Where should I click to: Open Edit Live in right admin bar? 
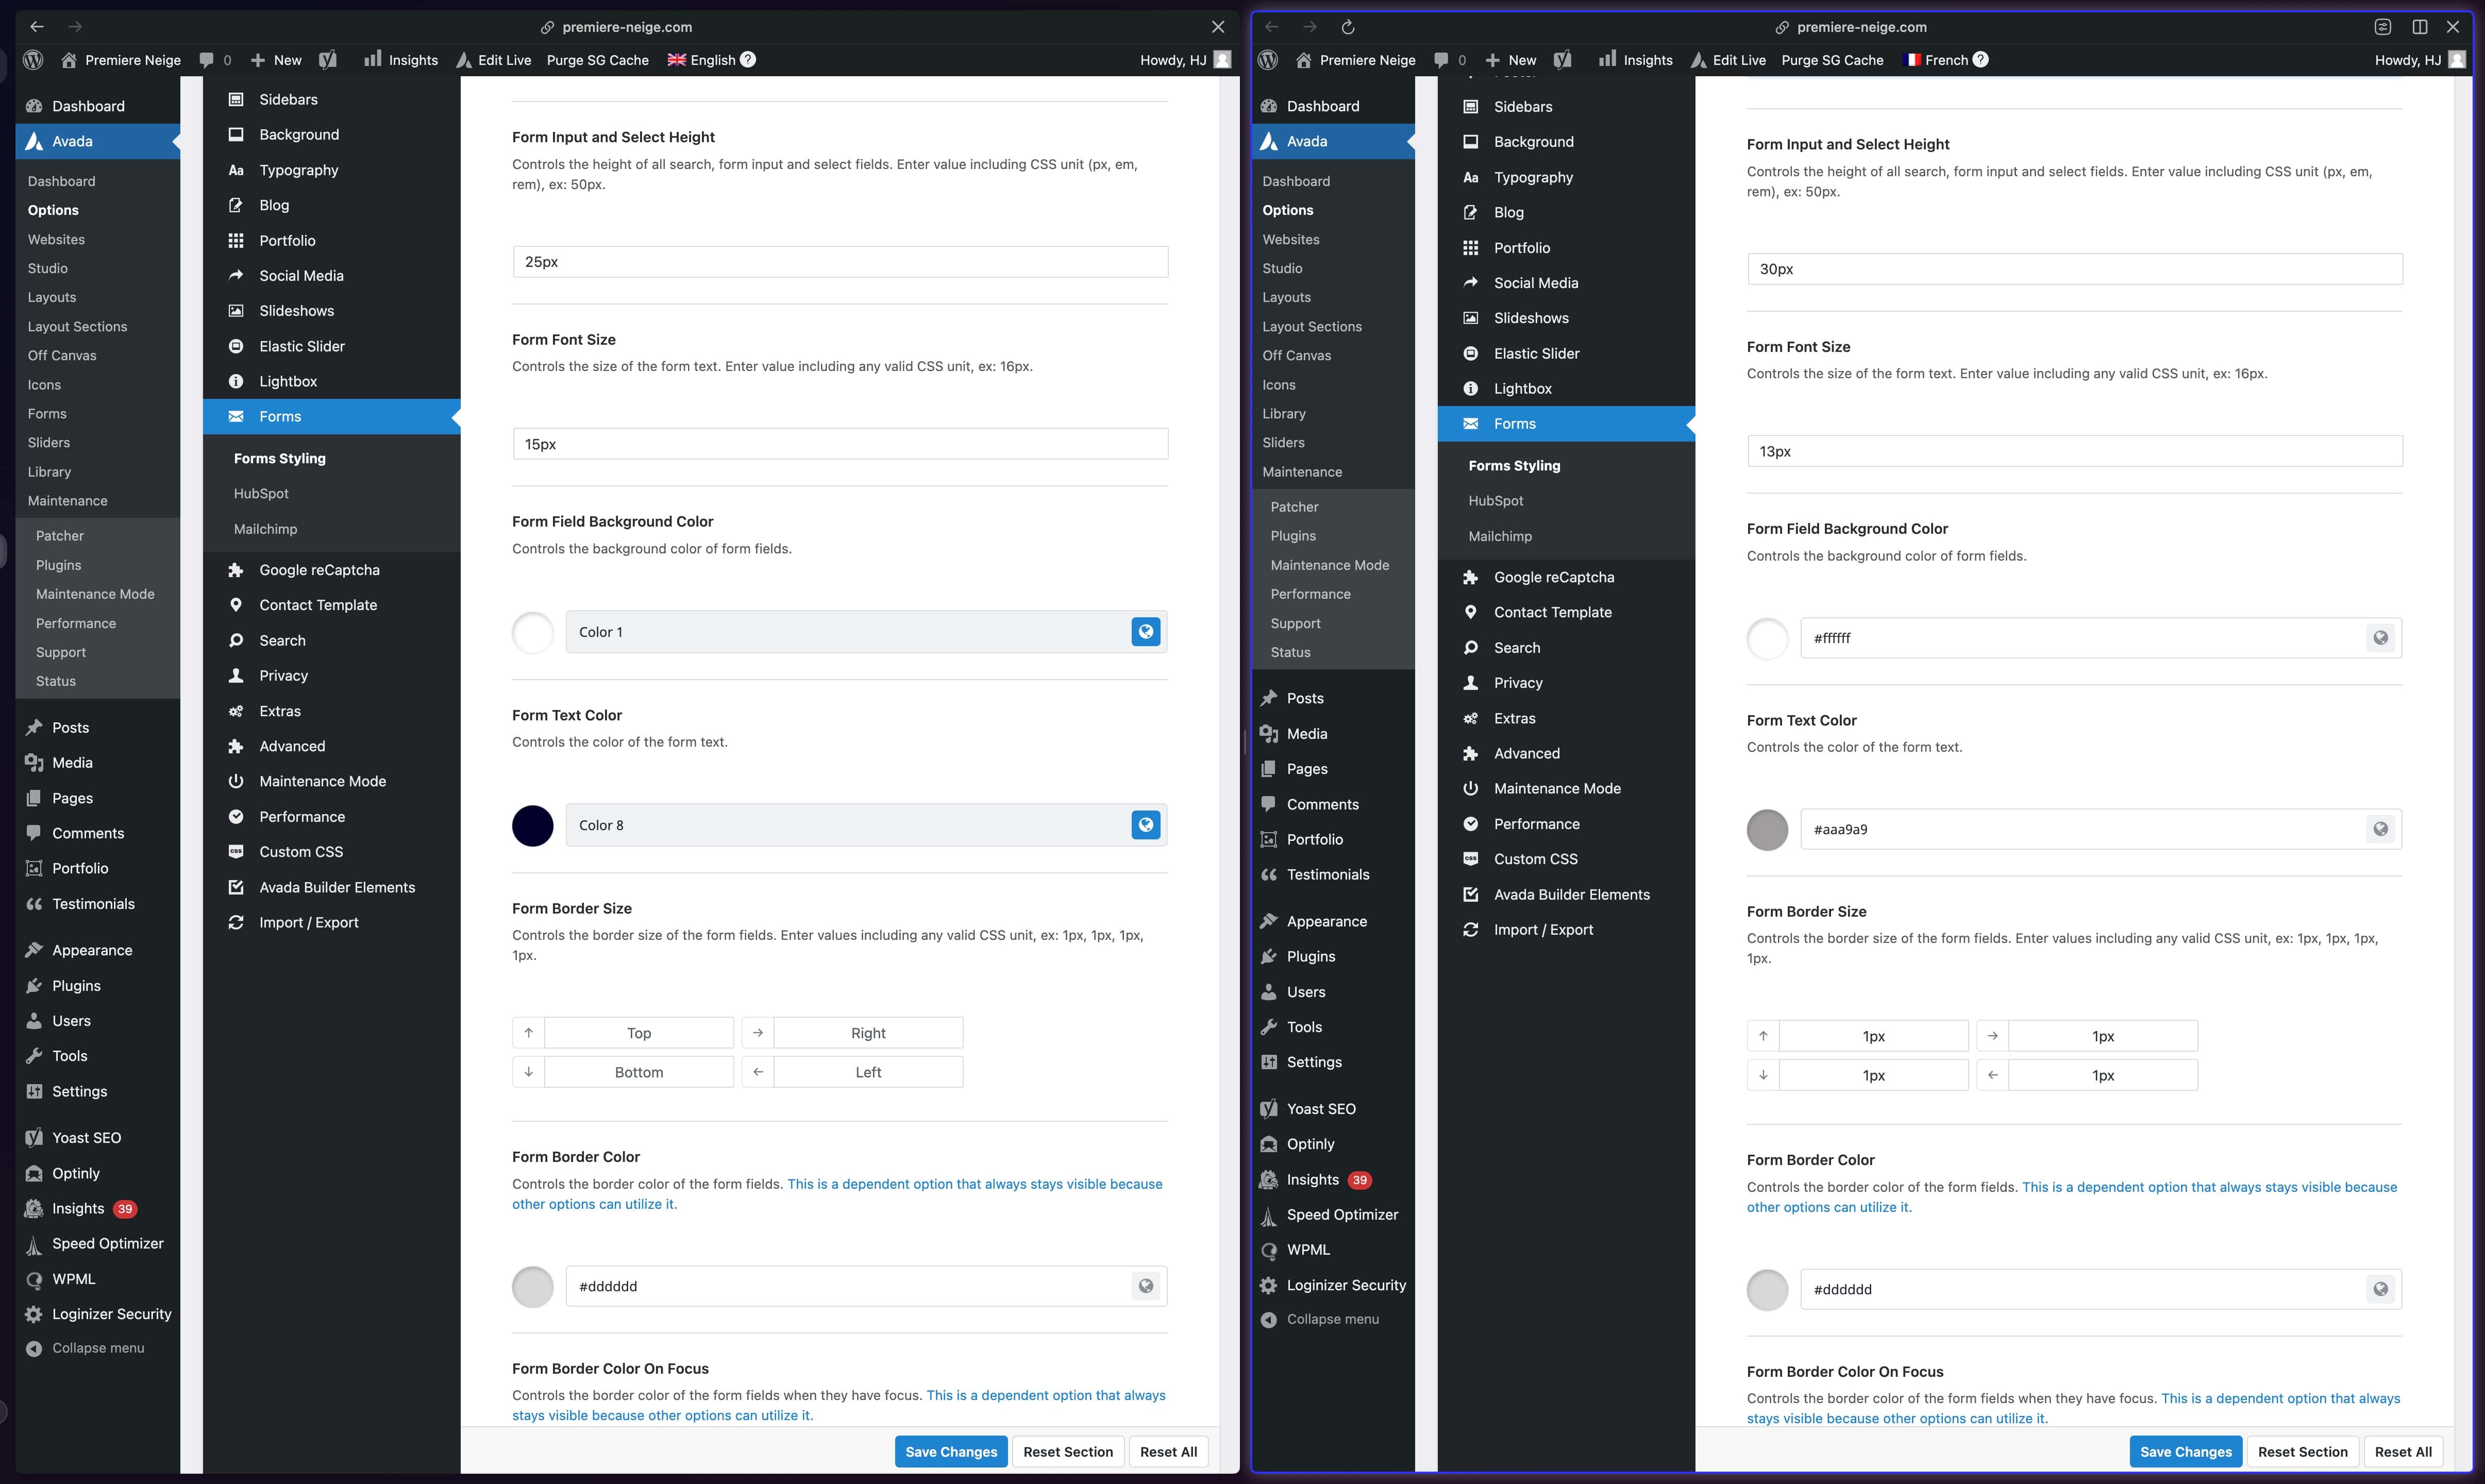(x=1728, y=60)
